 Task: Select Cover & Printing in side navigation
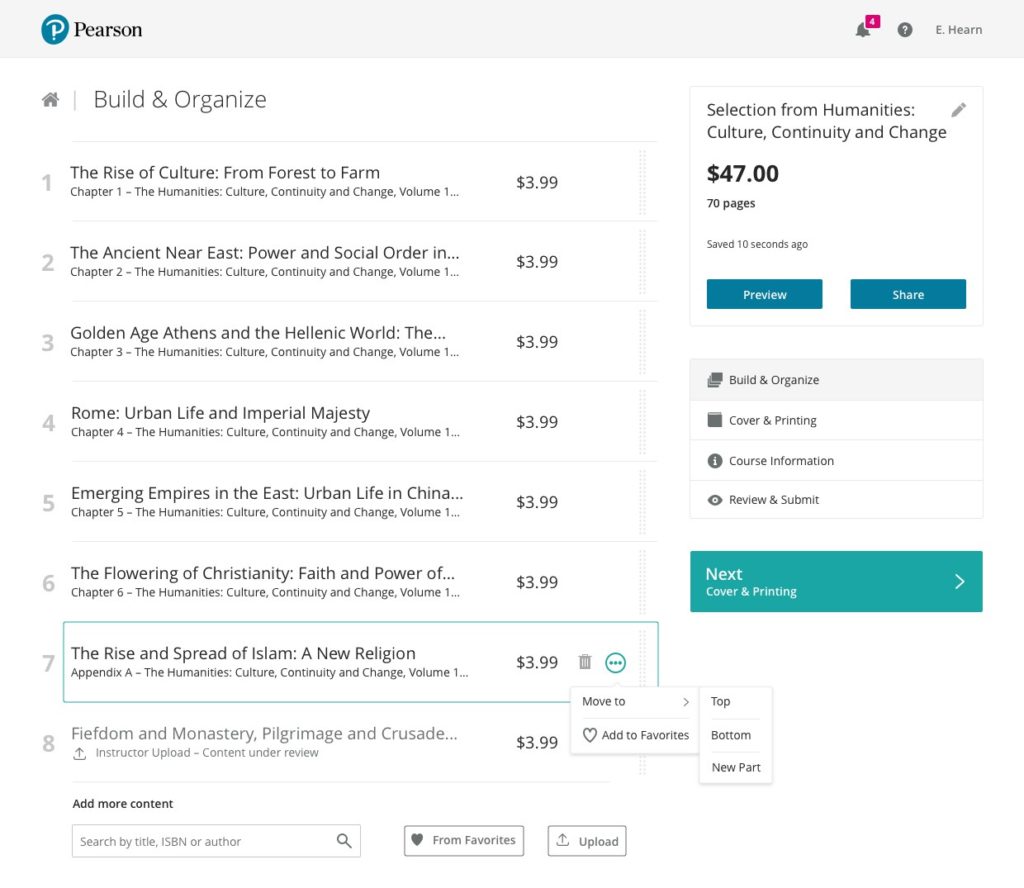pos(836,420)
